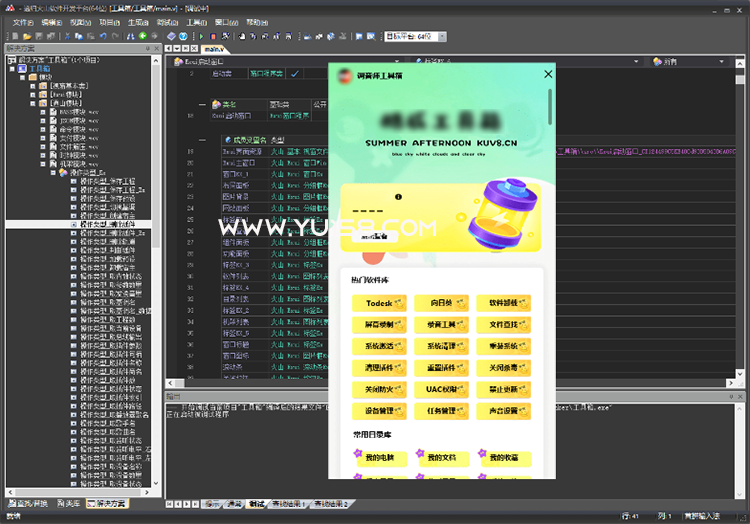Select the 解决方案 tab at bottom left
The width and height of the screenshot is (750, 524).
[106, 503]
